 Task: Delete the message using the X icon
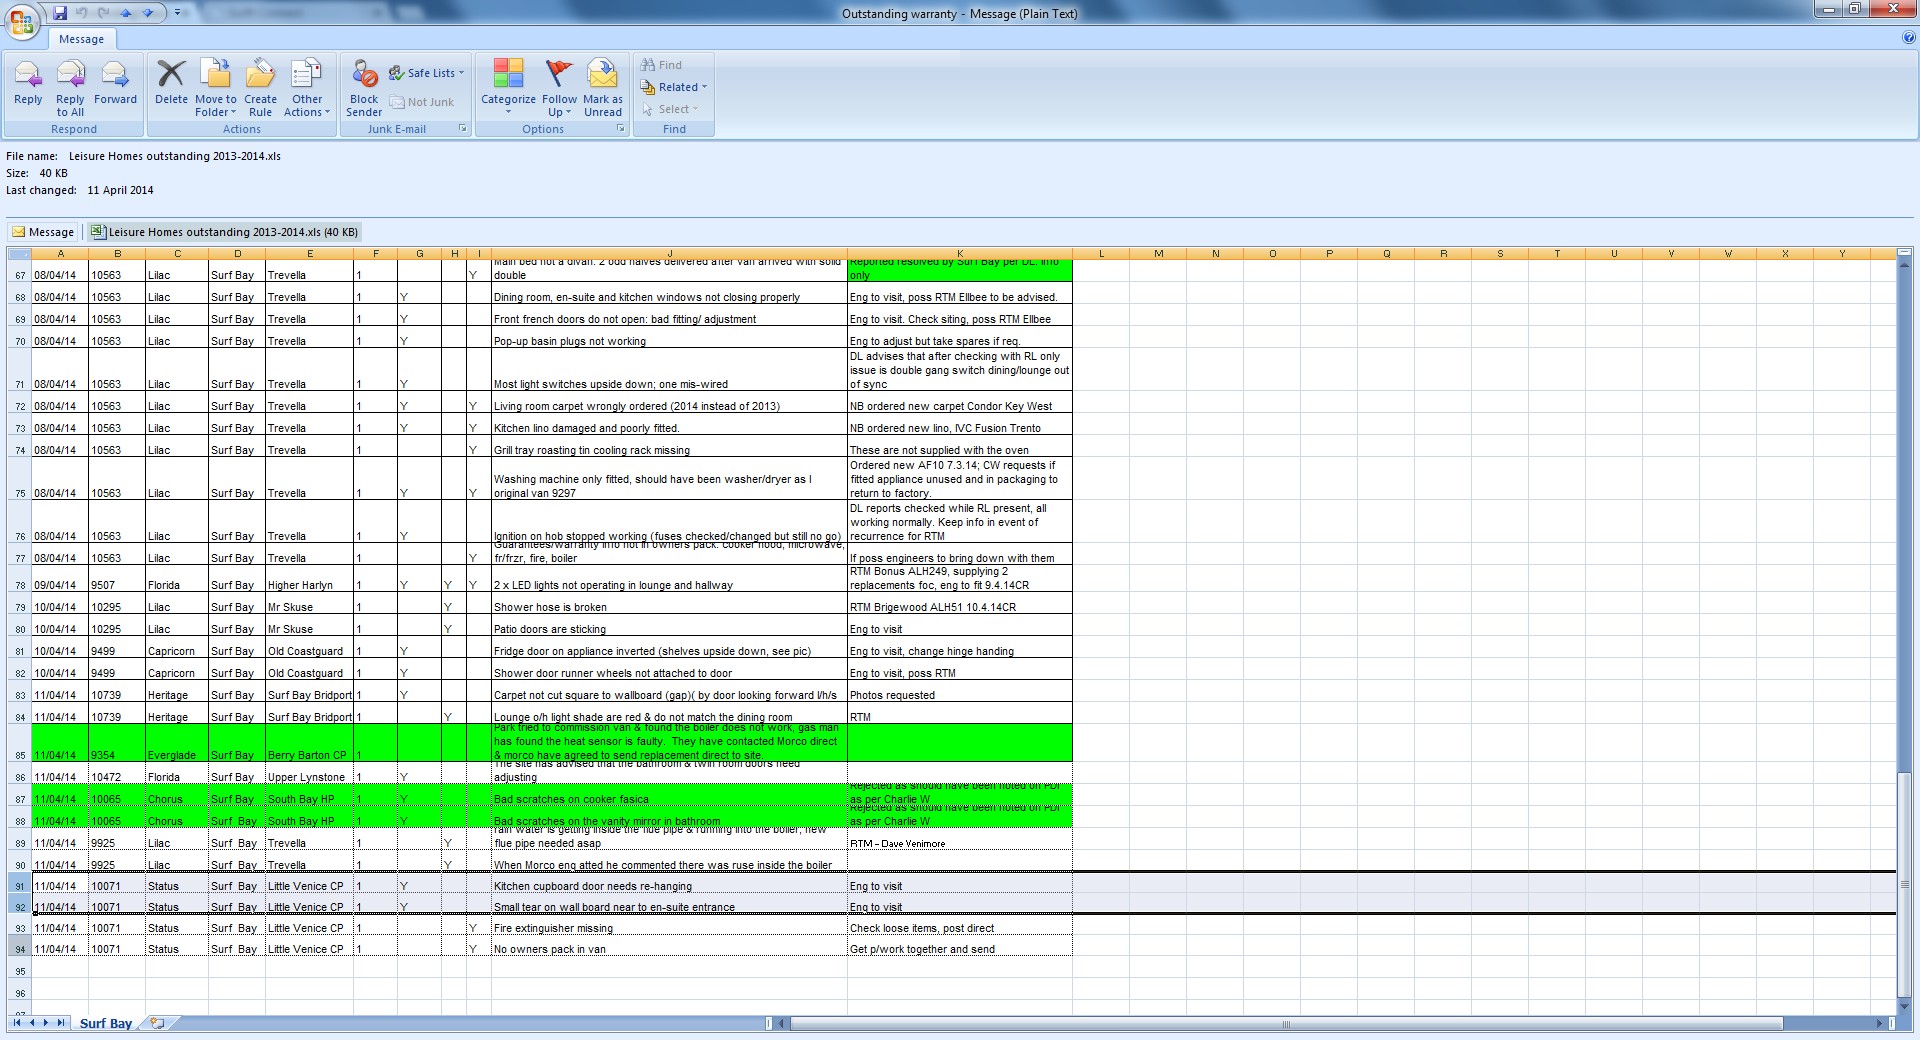171,82
